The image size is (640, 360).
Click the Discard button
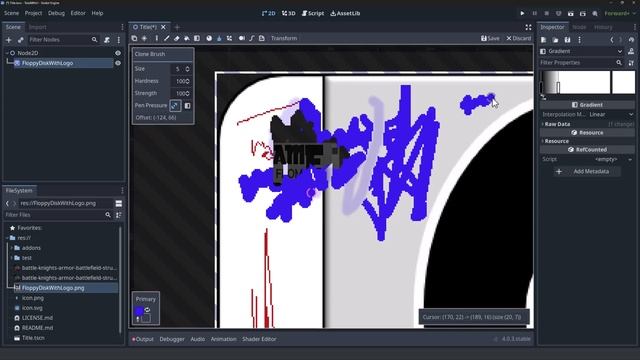pos(519,38)
